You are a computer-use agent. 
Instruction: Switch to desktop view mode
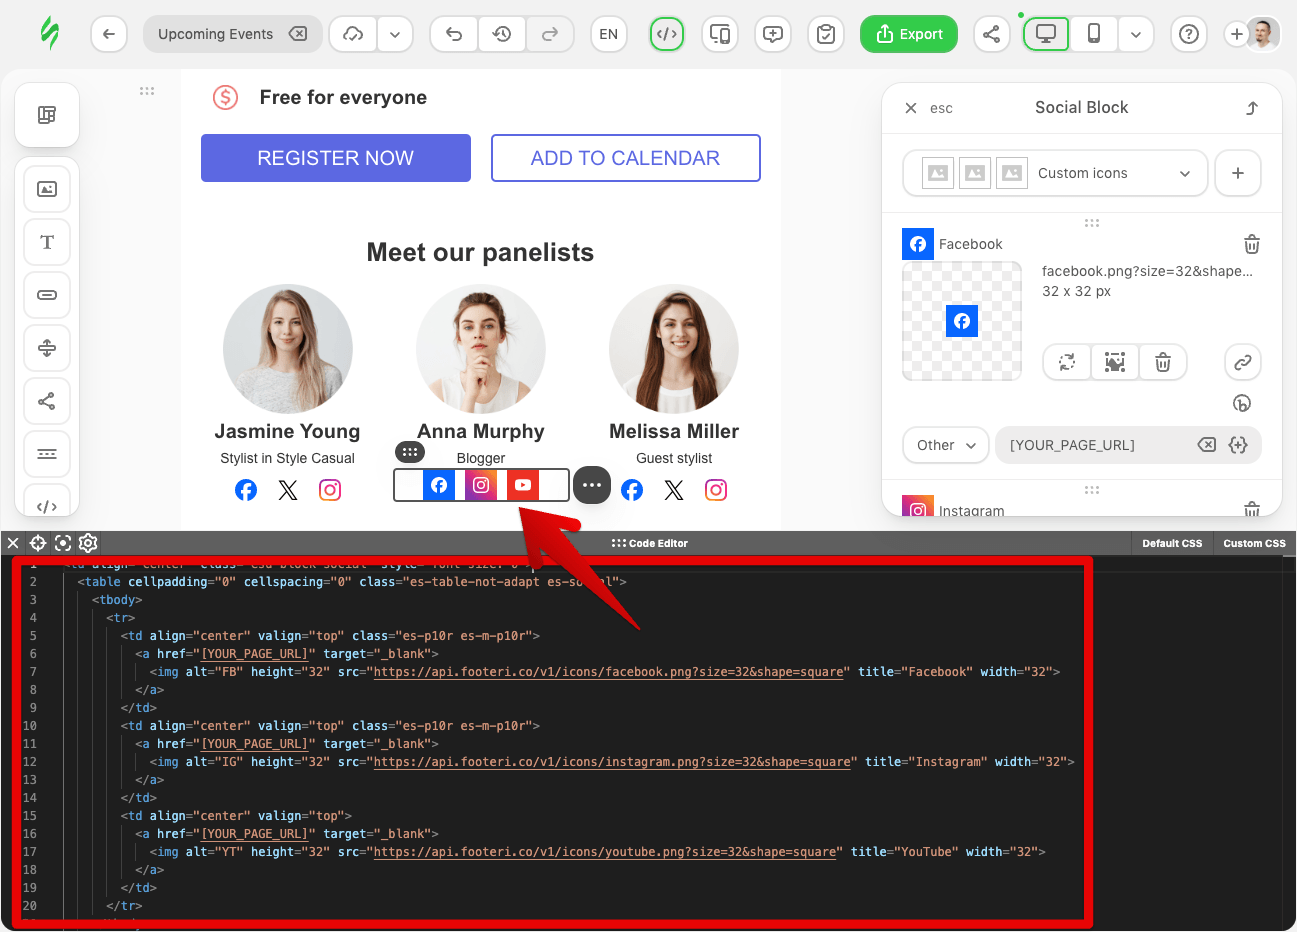point(1046,34)
